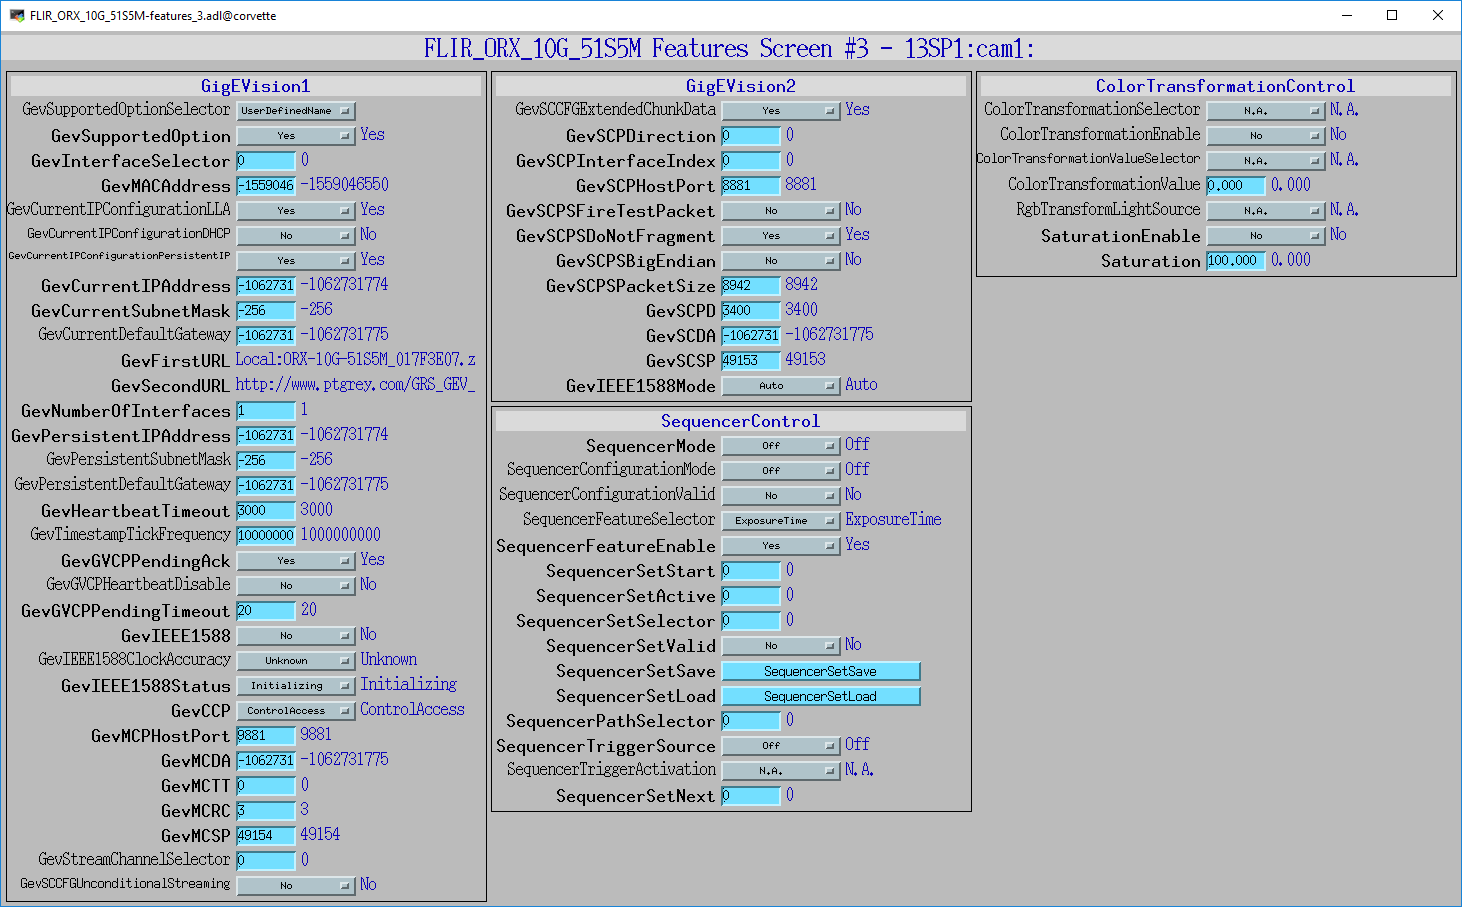Screen dimensions: 1462x907
Task: Click the GevGVCPPendingTimeout input field
Action: pyautogui.click(x=266, y=611)
